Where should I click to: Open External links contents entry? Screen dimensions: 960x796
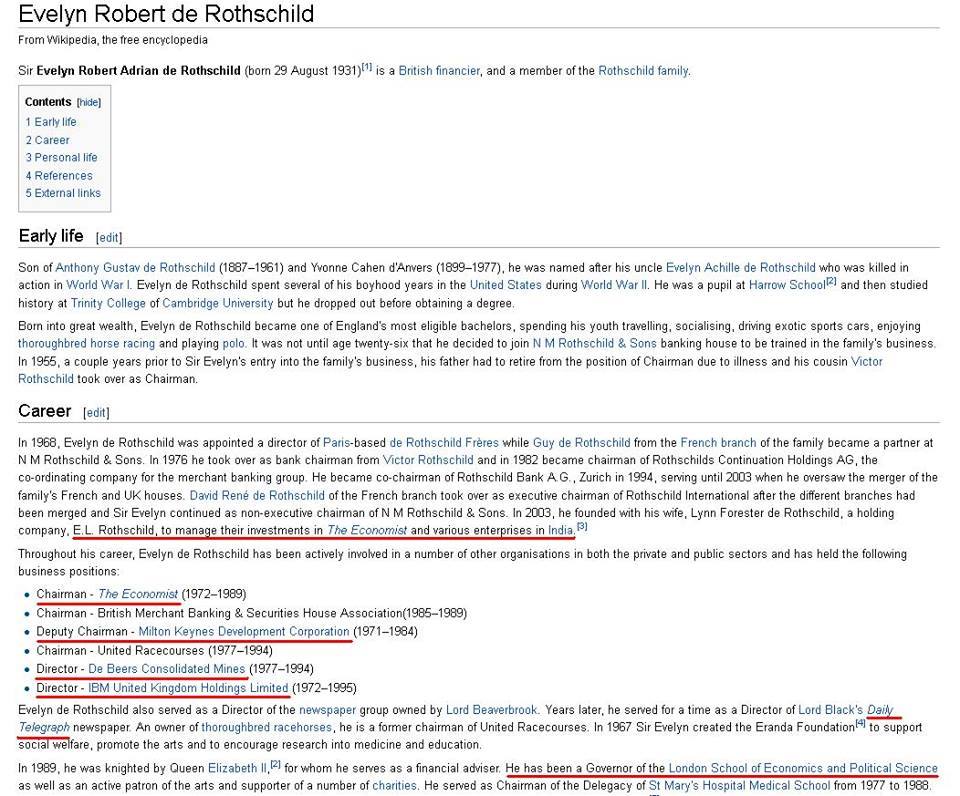pyautogui.click(x=63, y=193)
